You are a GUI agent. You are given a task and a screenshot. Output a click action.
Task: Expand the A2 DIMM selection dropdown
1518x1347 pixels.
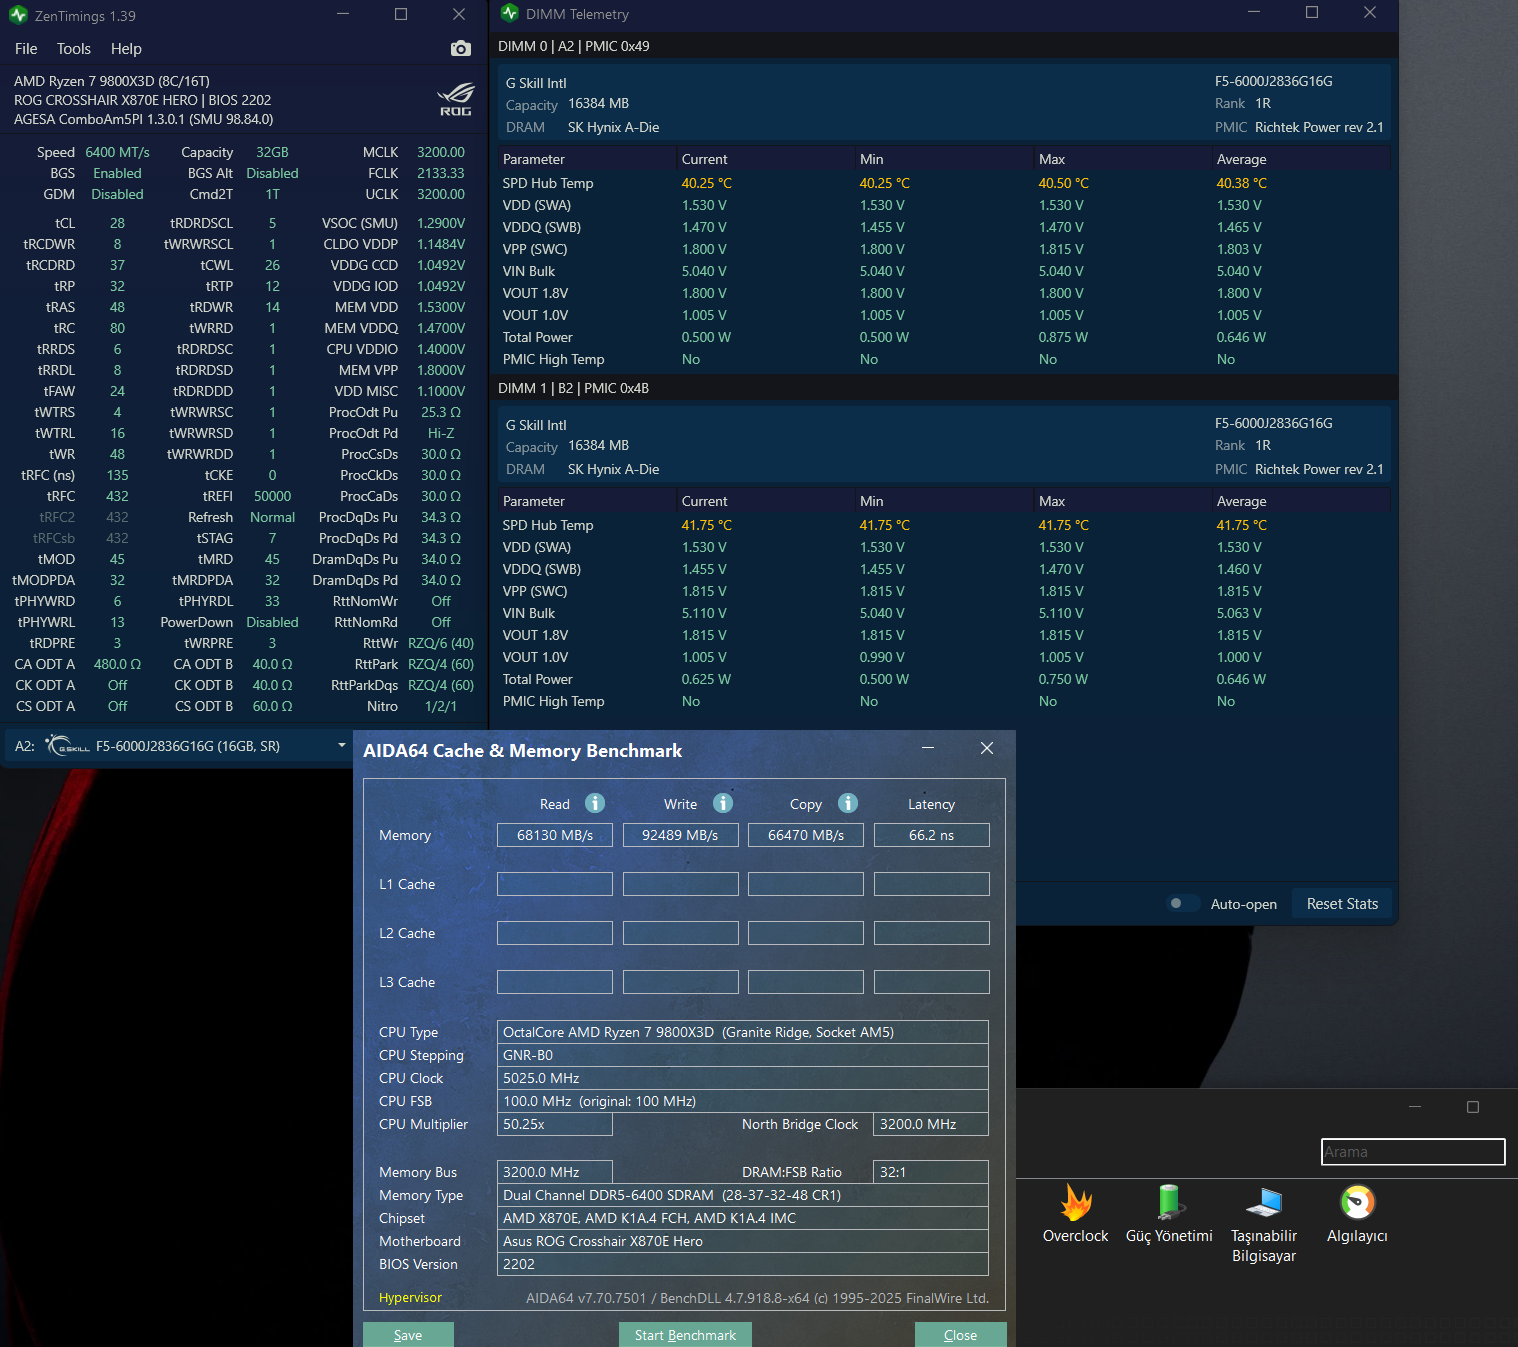341,745
